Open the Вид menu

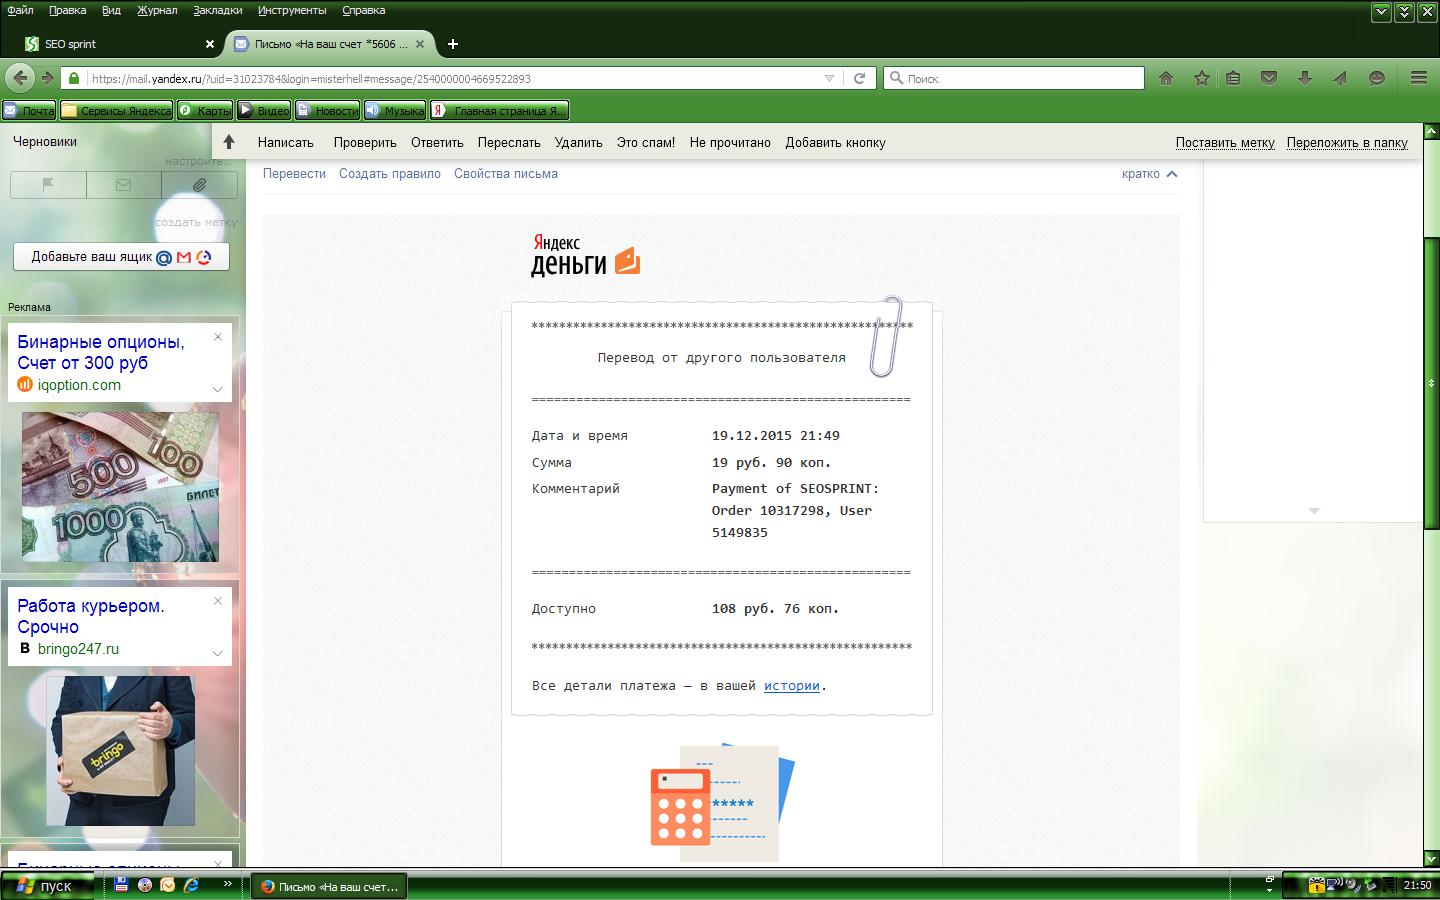click(111, 10)
